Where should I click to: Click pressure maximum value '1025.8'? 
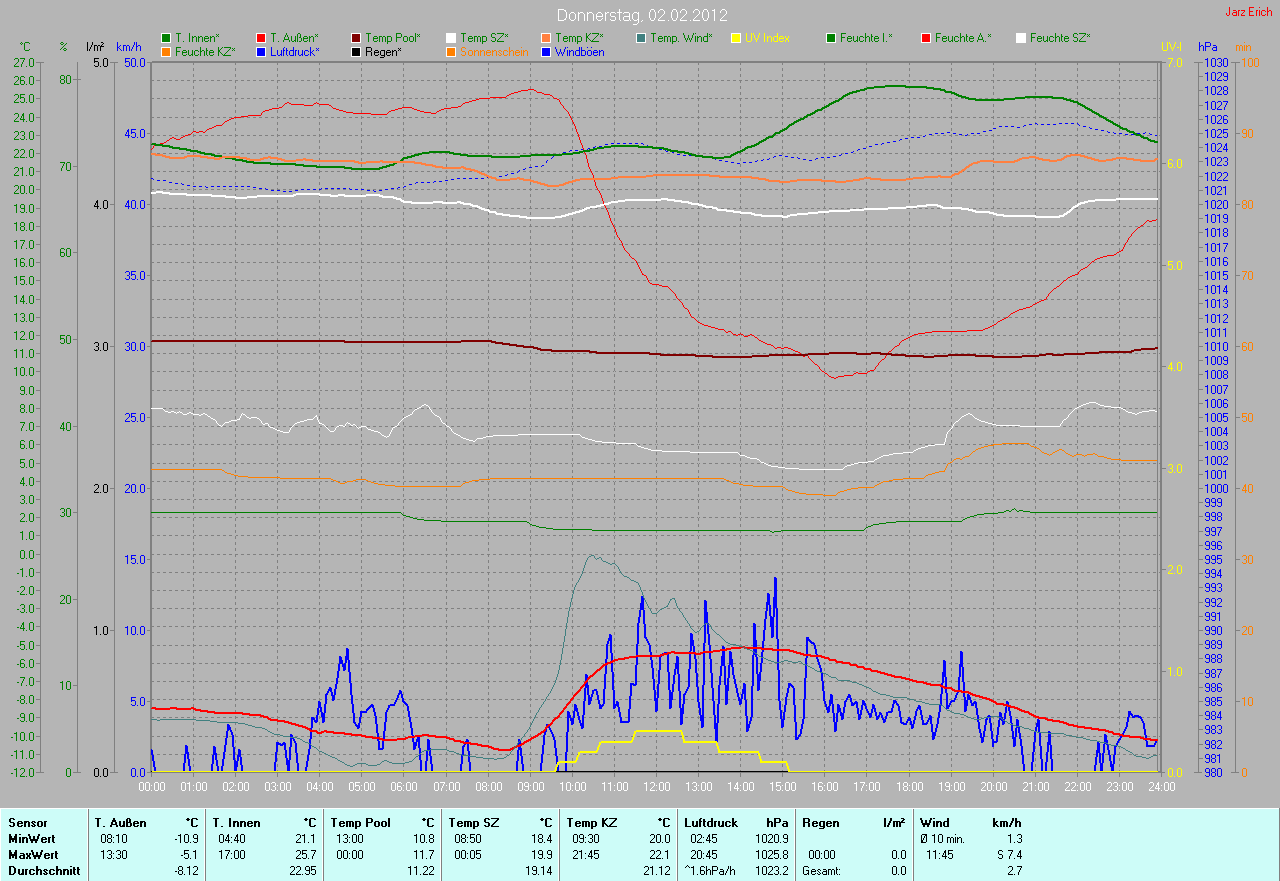(772, 855)
